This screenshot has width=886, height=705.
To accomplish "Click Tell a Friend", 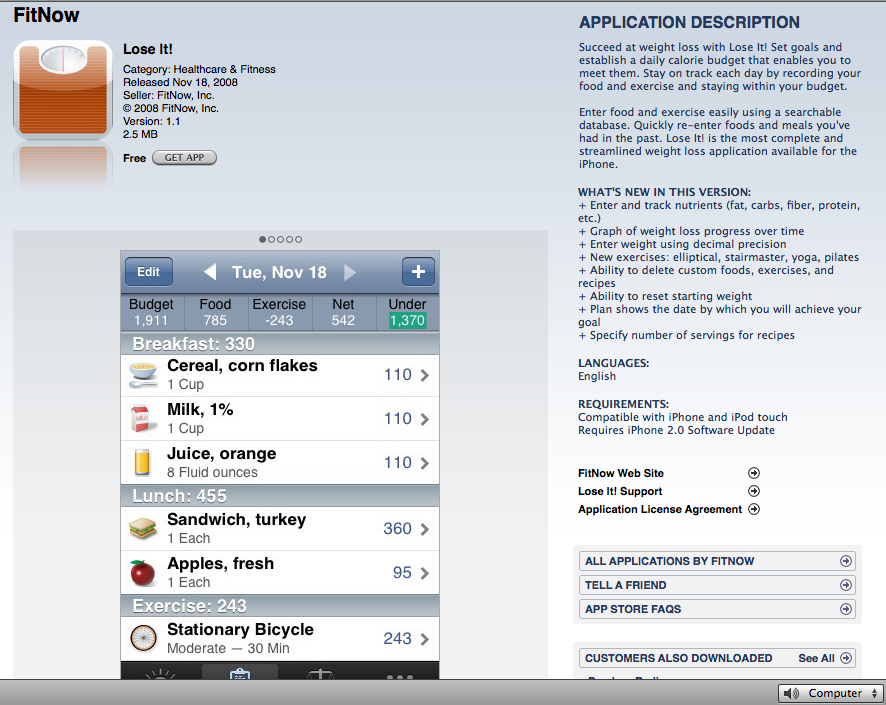I will click(716, 585).
